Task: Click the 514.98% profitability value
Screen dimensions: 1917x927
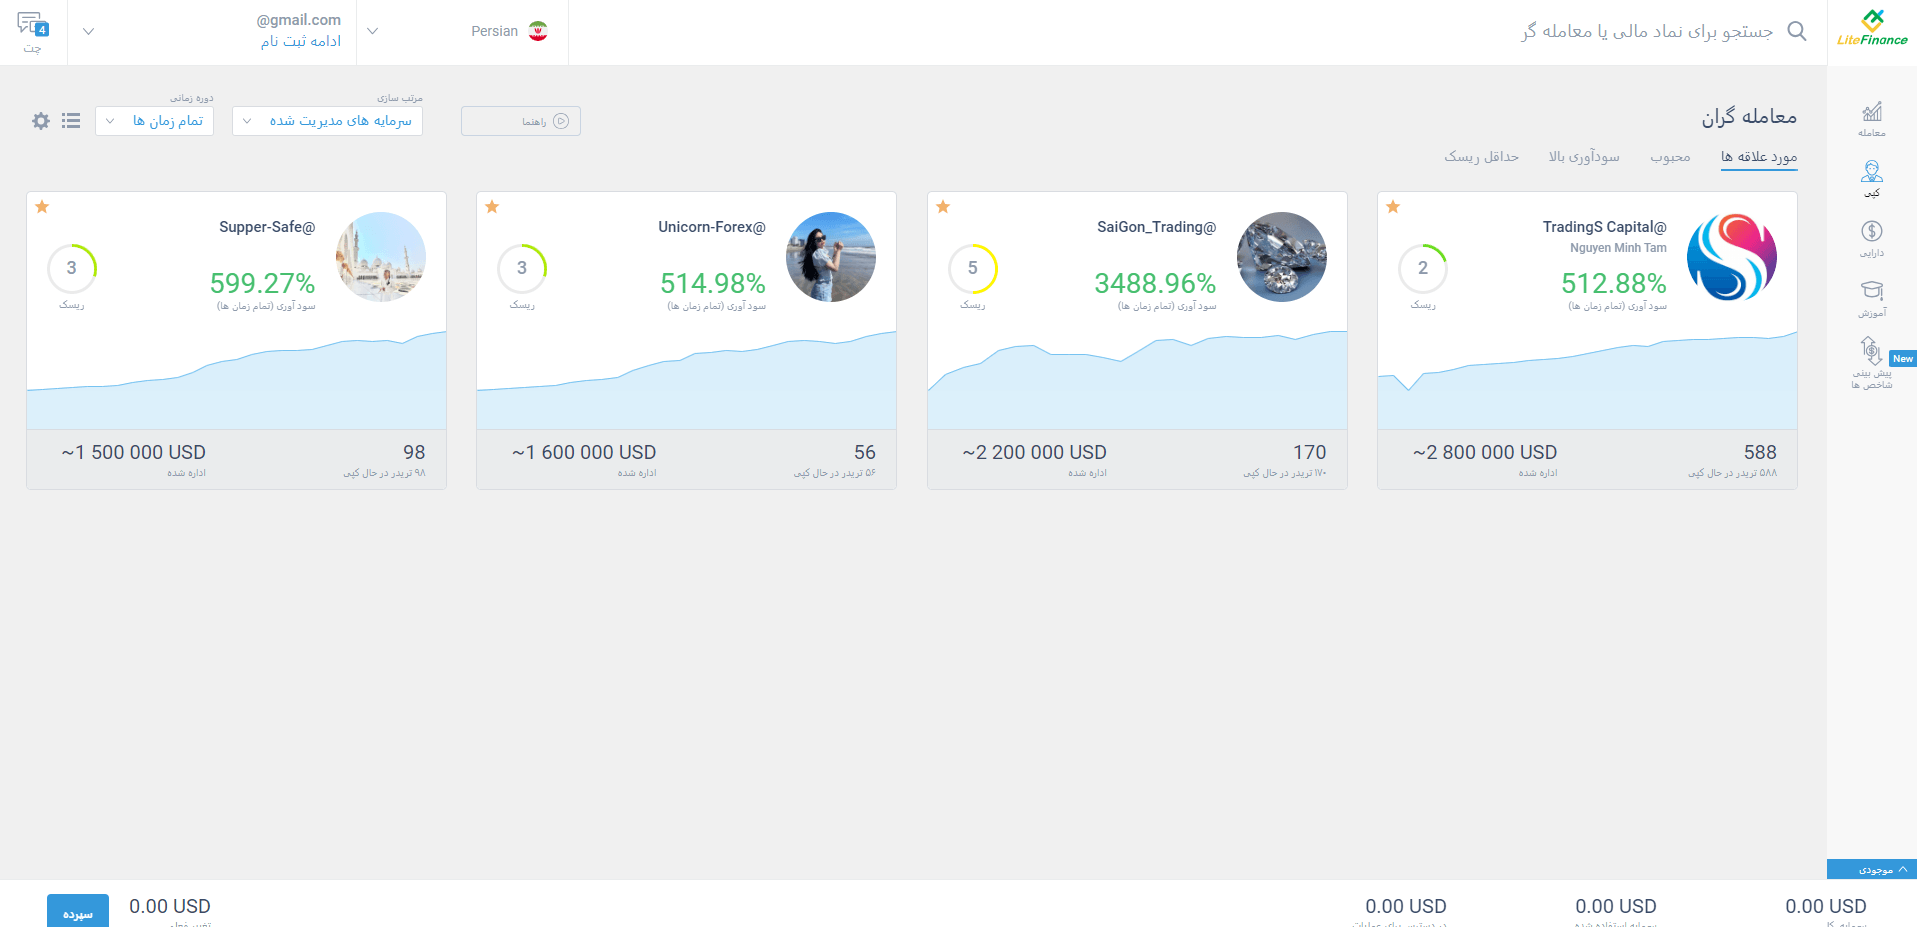Action: coord(713,283)
